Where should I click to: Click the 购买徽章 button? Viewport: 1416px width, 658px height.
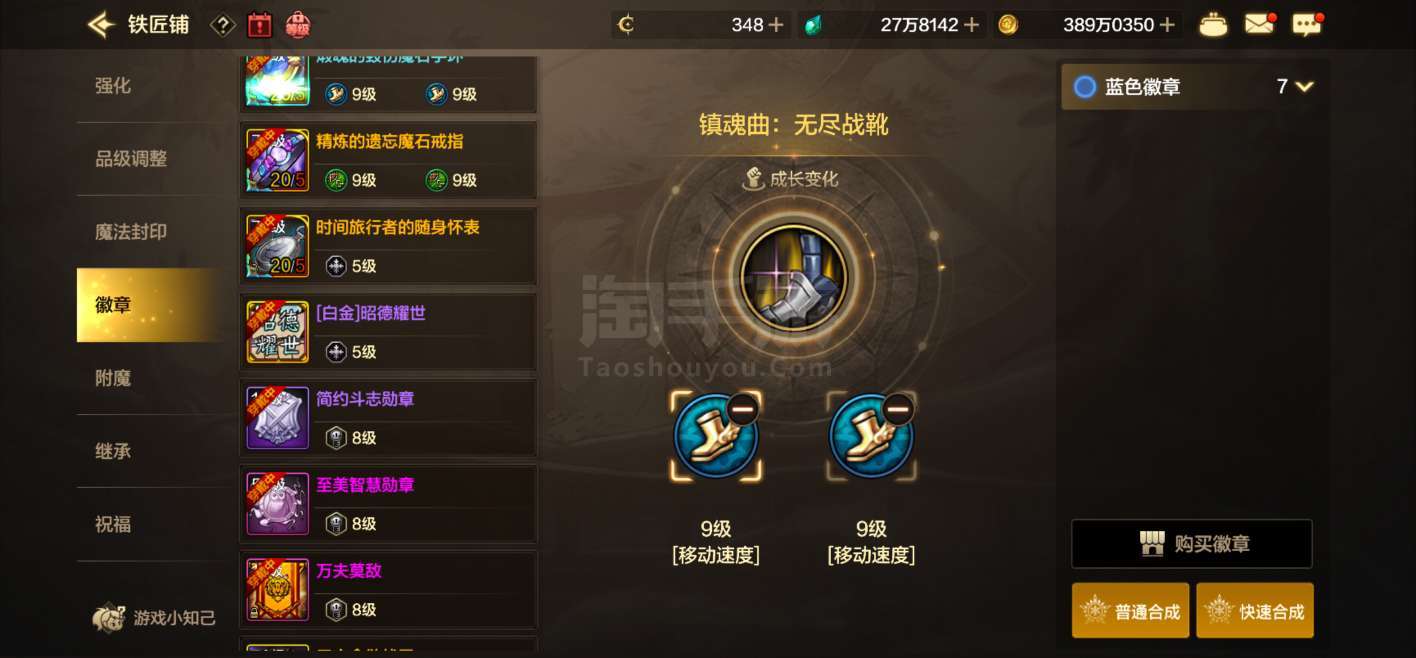coord(1192,544)
